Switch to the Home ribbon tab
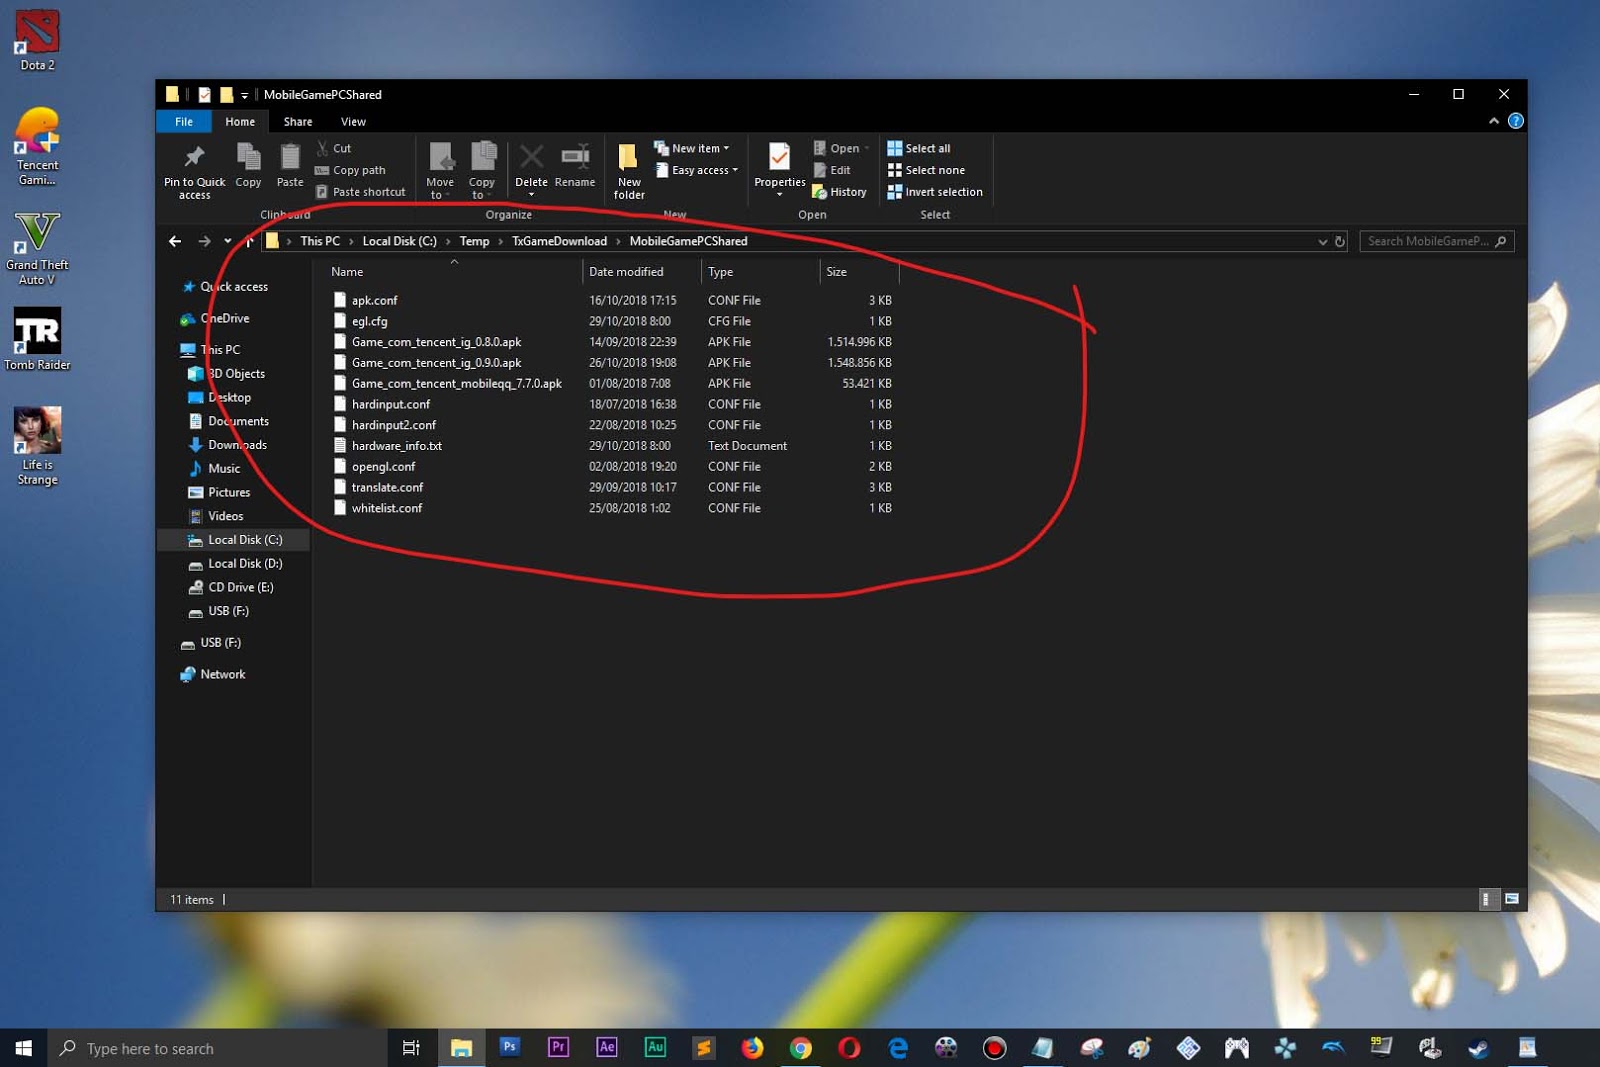This screenshot has width=1600, height=1067. coord(240,121)
